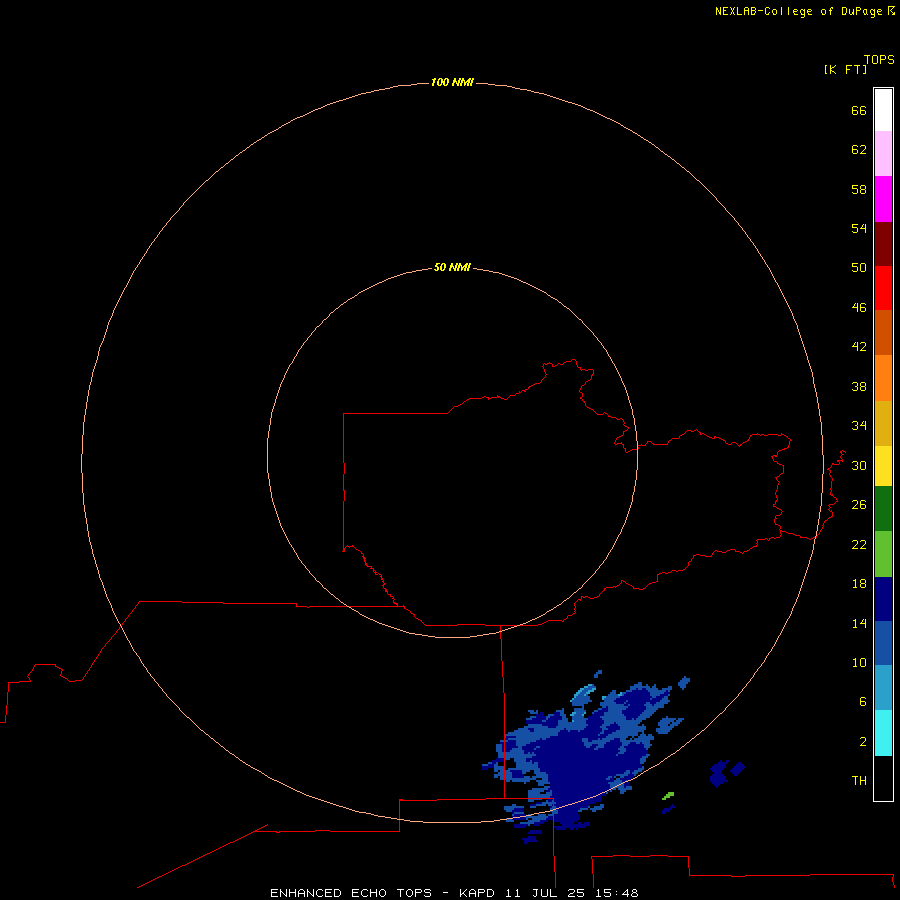Click the 30 value on the scale
The image size is (900, 900).
coord(859,465)
